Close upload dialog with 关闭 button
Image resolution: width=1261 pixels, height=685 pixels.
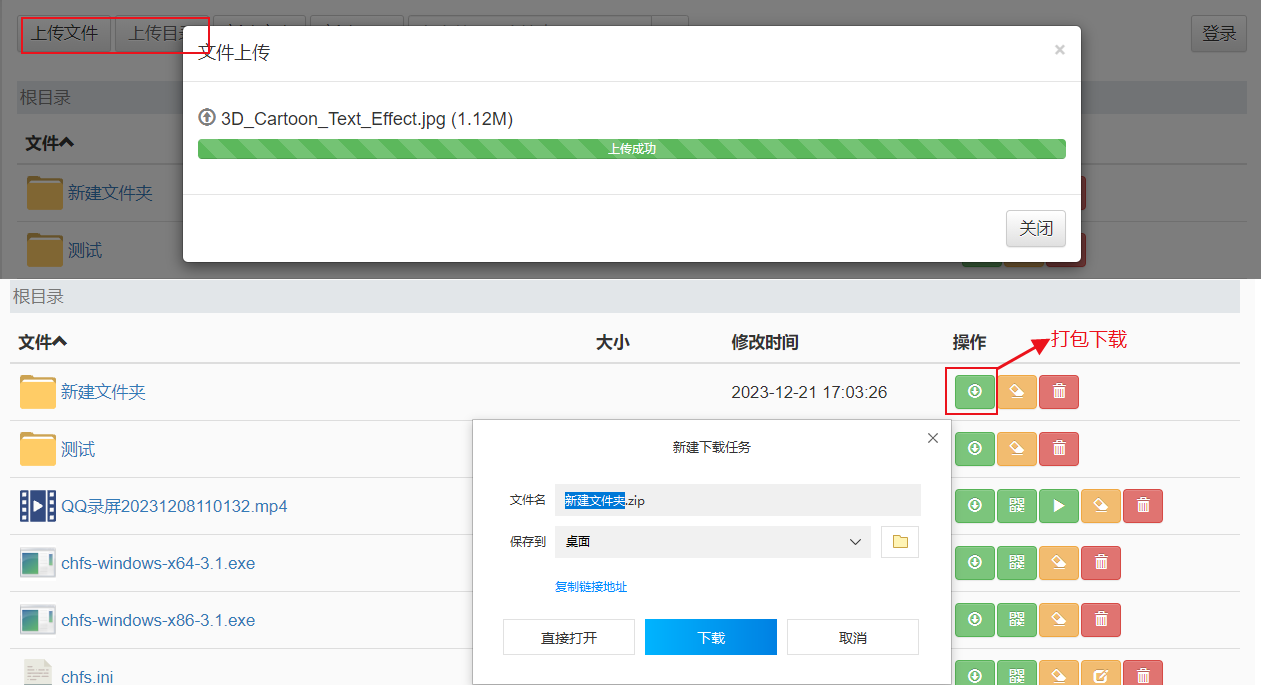point(1035,229)
